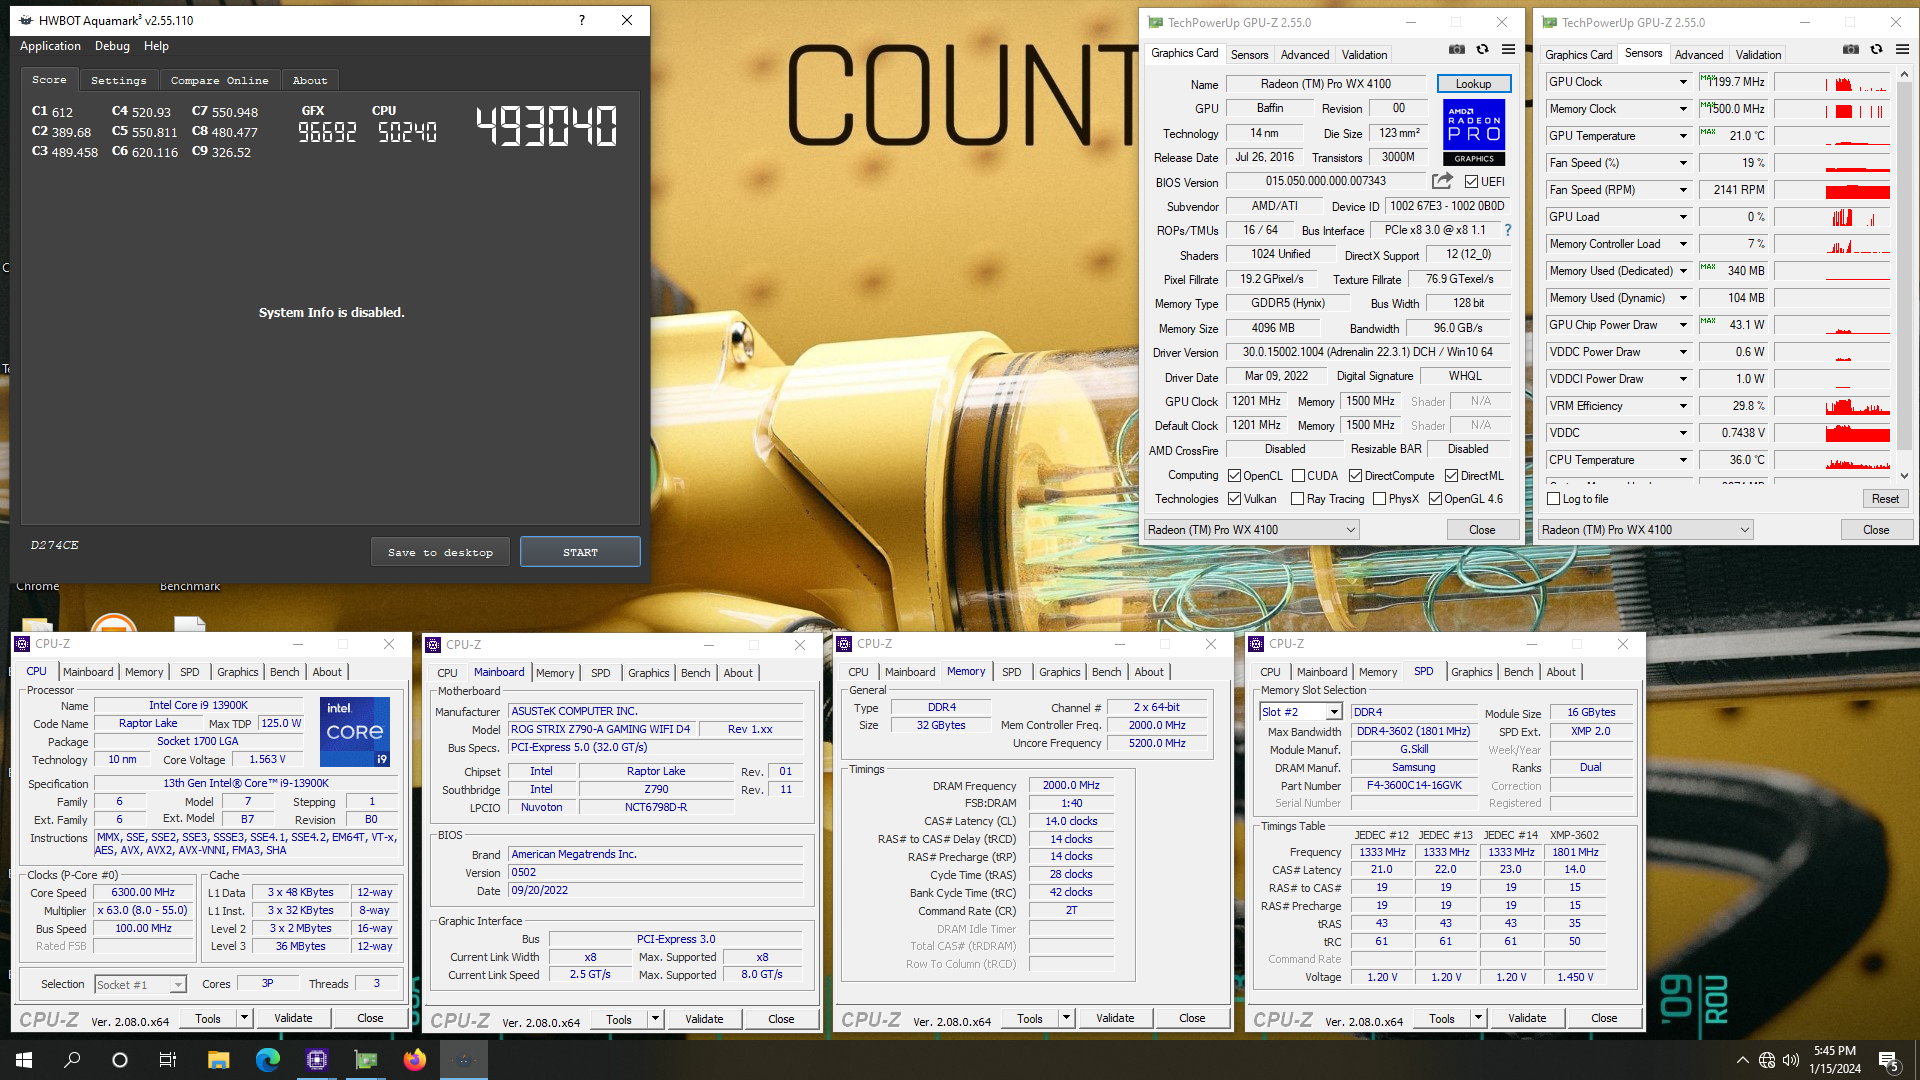Open File Explorer from the taskbar
Image resolution: width=1920 pixels, height=1080 pixels.
[x=218, y=1060]
